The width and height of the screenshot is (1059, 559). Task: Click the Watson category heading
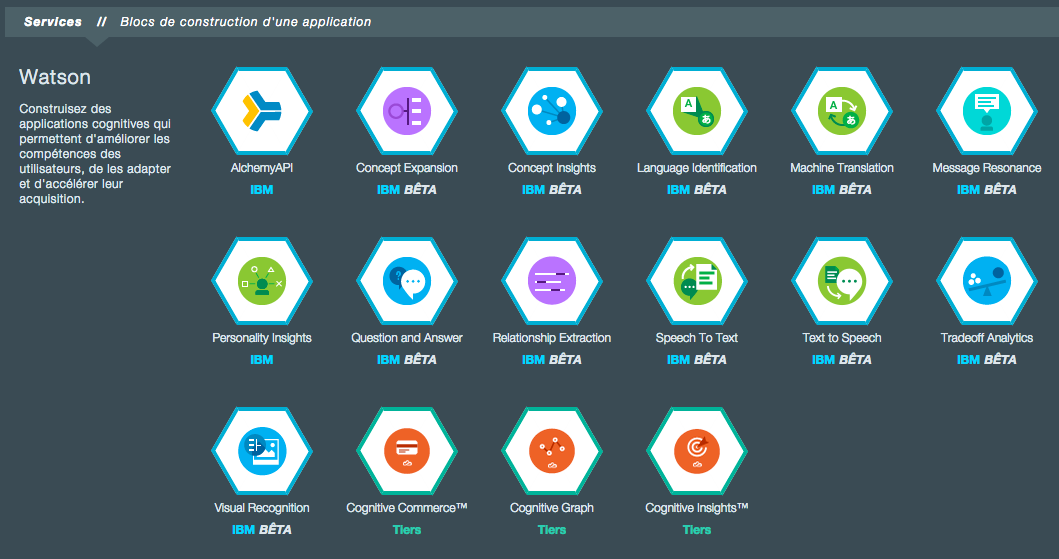coord(55,77)
